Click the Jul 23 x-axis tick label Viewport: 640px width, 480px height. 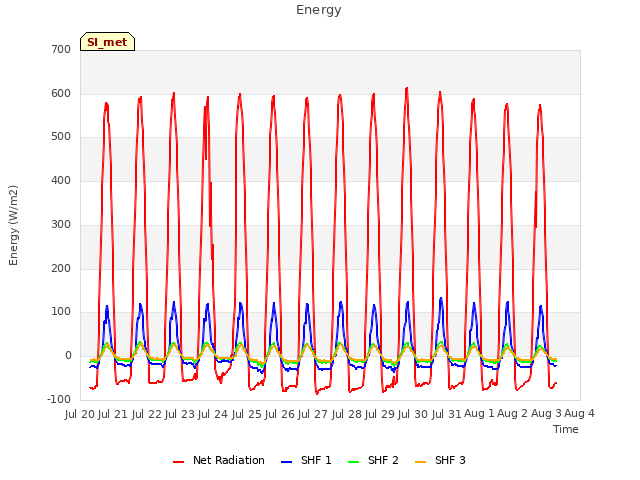tap(180, 414)
